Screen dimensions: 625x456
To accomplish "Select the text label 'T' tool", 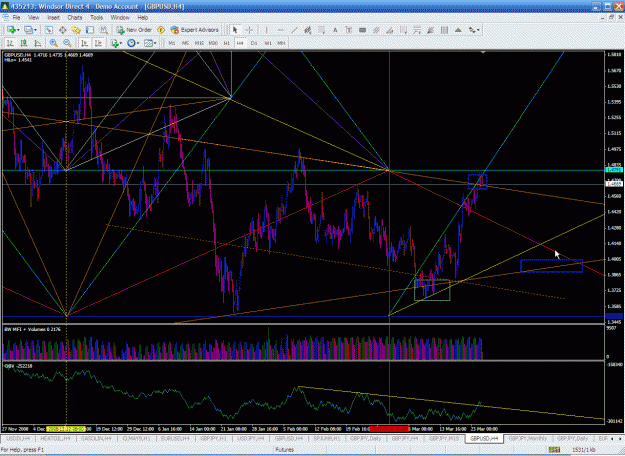I will (x=349, y=30).
